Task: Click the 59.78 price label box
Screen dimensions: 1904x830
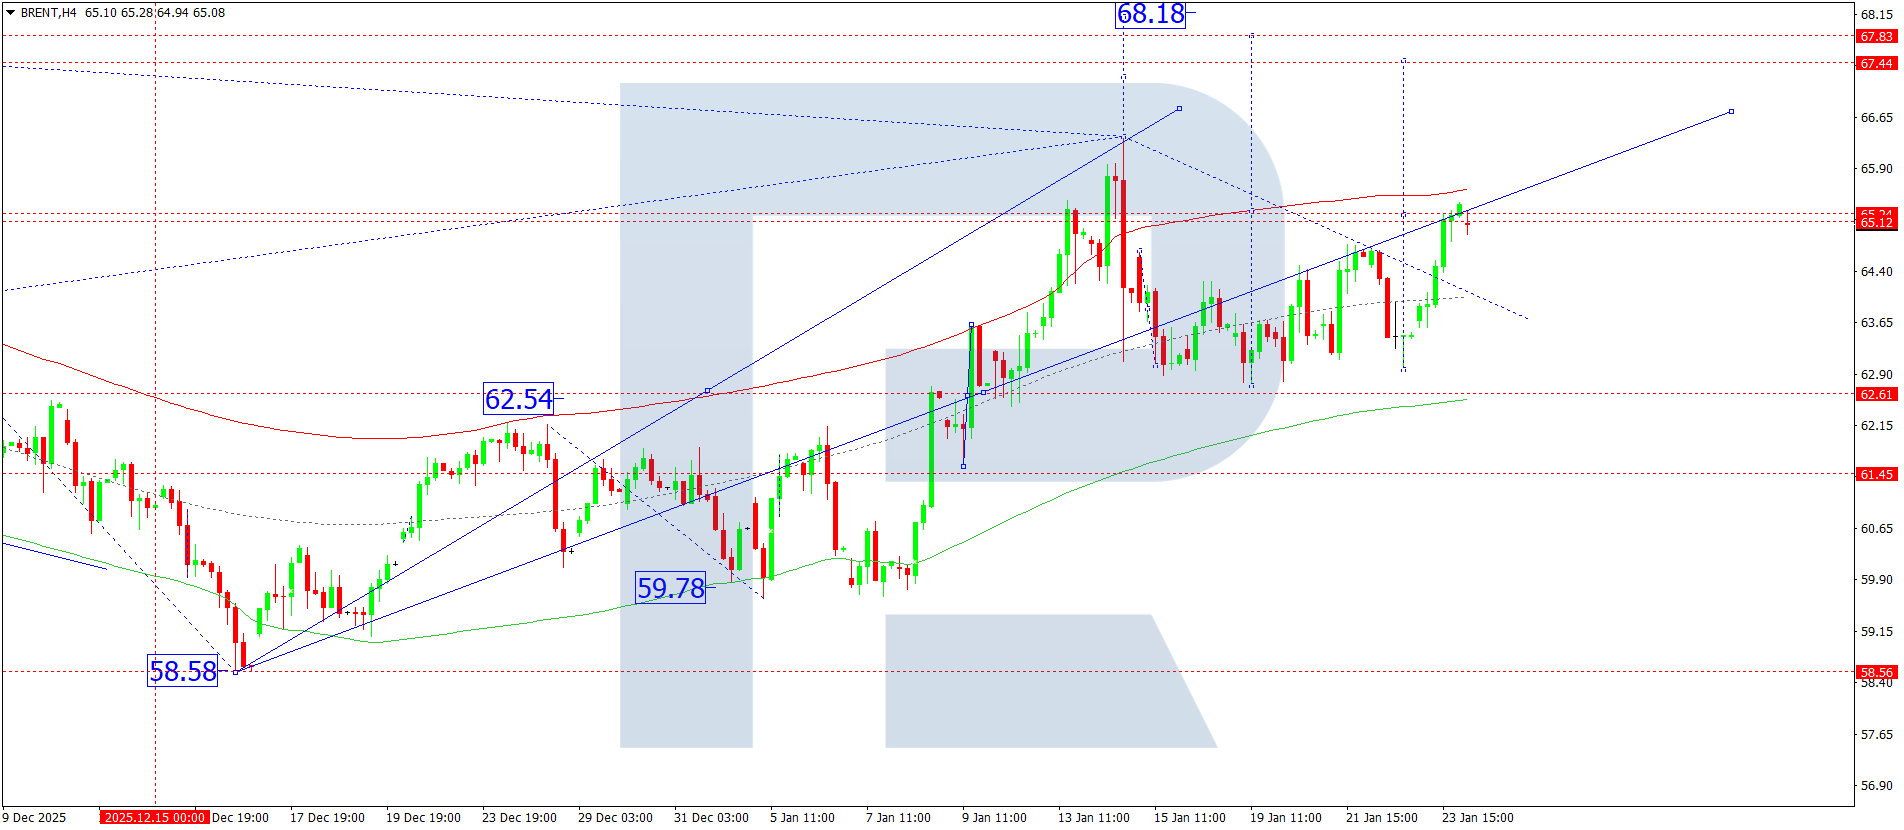Action: tap(670, 588)
